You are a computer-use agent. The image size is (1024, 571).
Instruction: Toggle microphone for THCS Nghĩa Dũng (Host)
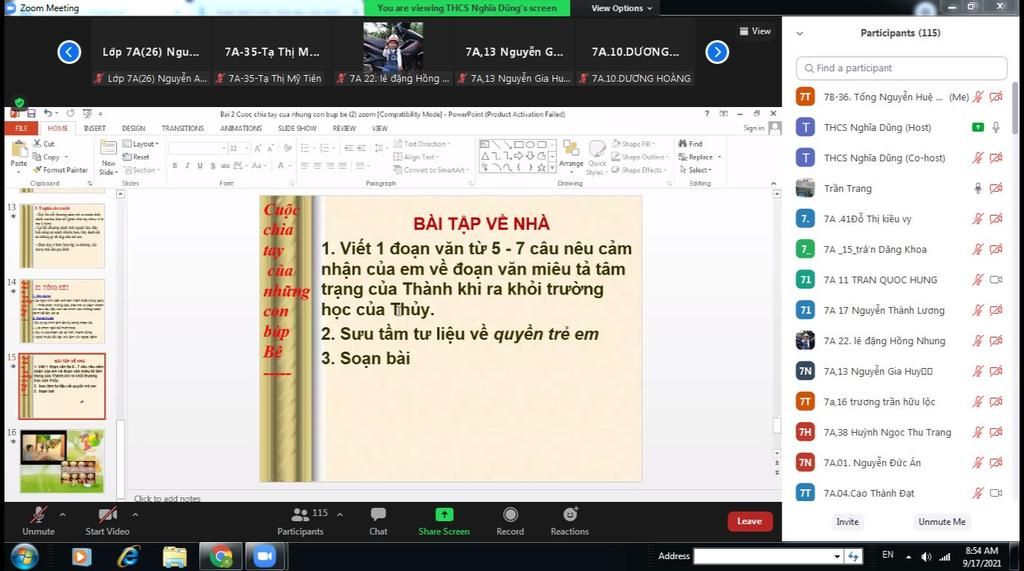tap(996, 127)
